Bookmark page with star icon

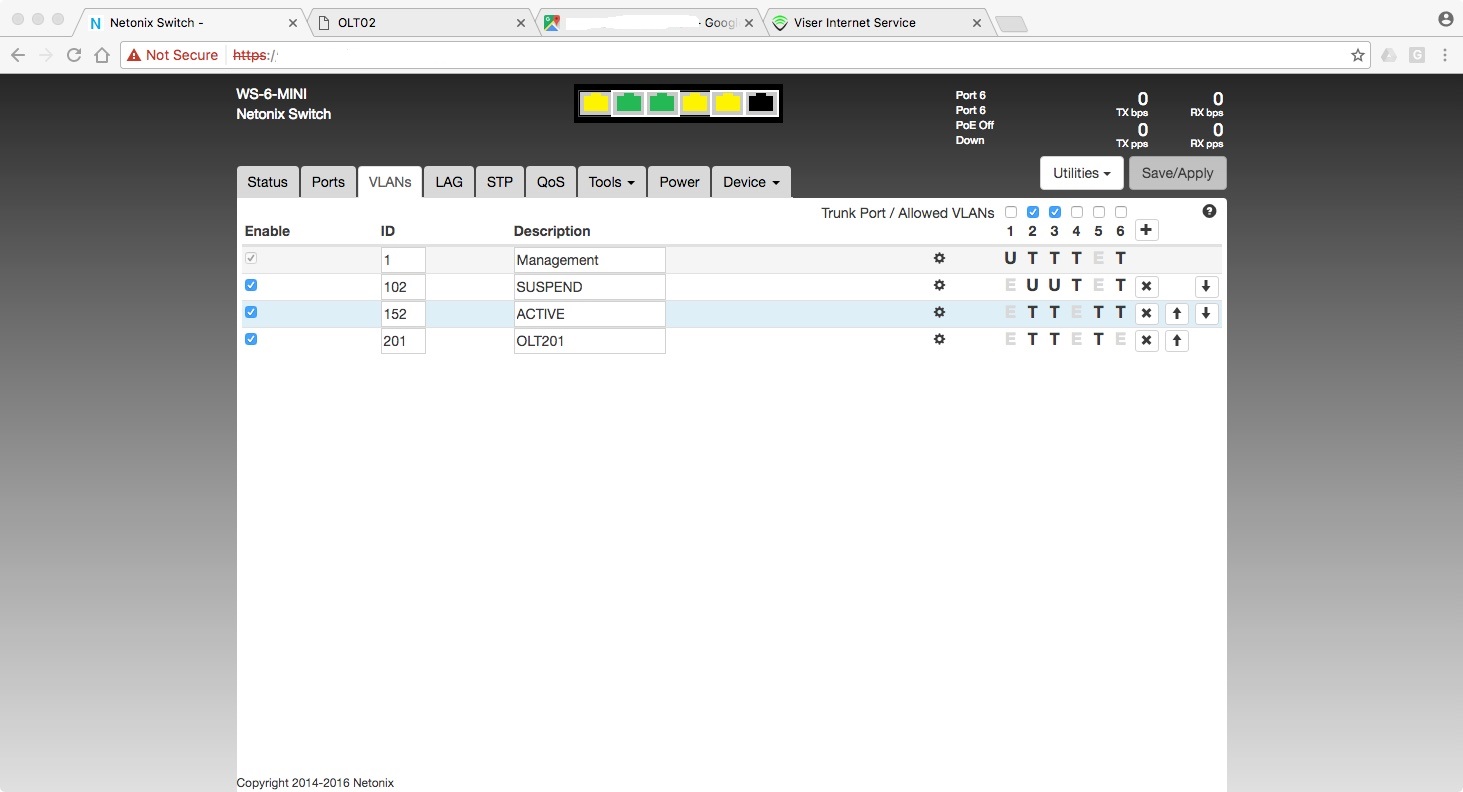coord(1357,56)
